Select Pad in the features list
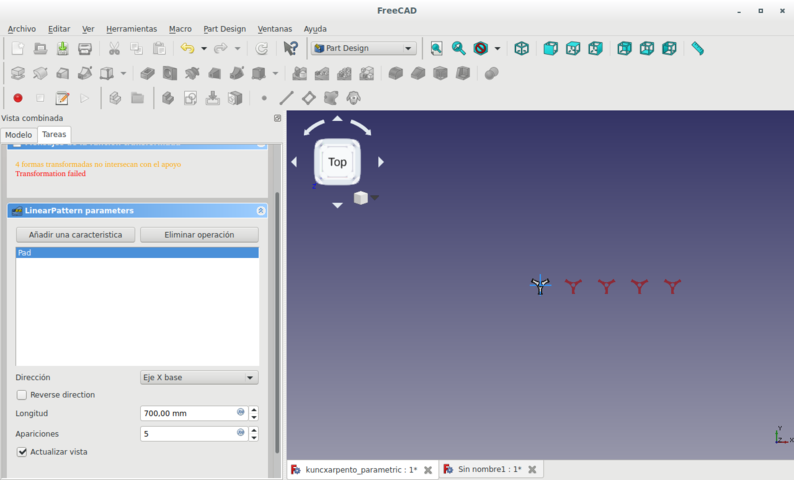This screenshot has width=794, height=480. pyautogui.click(x=137, y=253)
